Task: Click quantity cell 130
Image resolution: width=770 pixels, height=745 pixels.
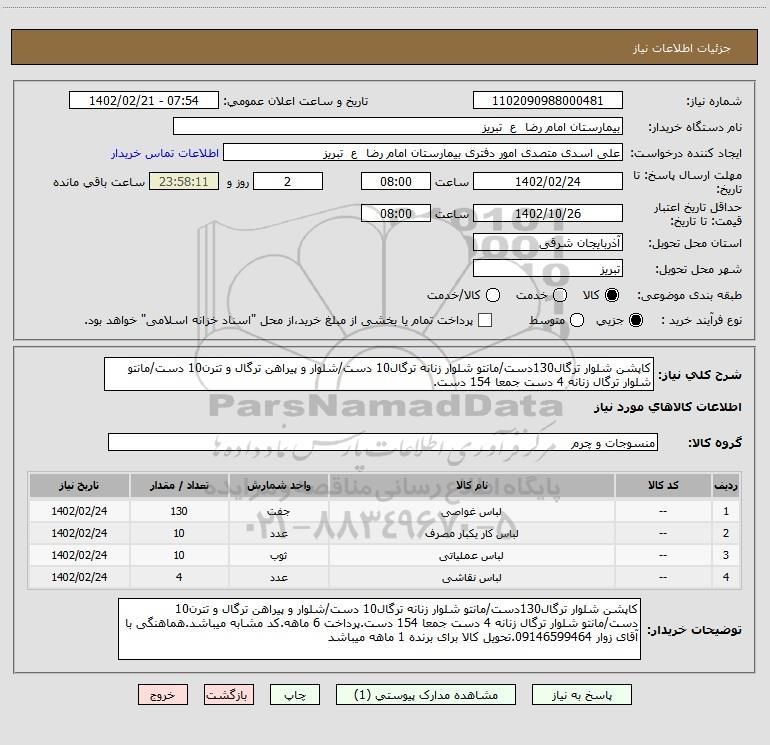Action: click(179, 511)
